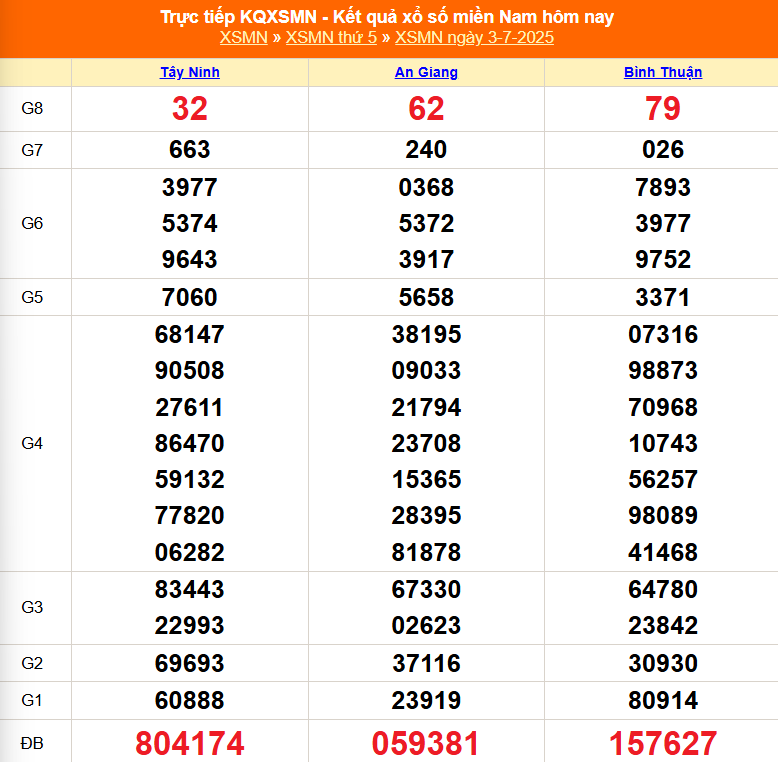This screenshot has width=778, height=762.
Task: Select Bình Thuận G1 number 80914
Action: pyautogui.click(x=663, y=700)
